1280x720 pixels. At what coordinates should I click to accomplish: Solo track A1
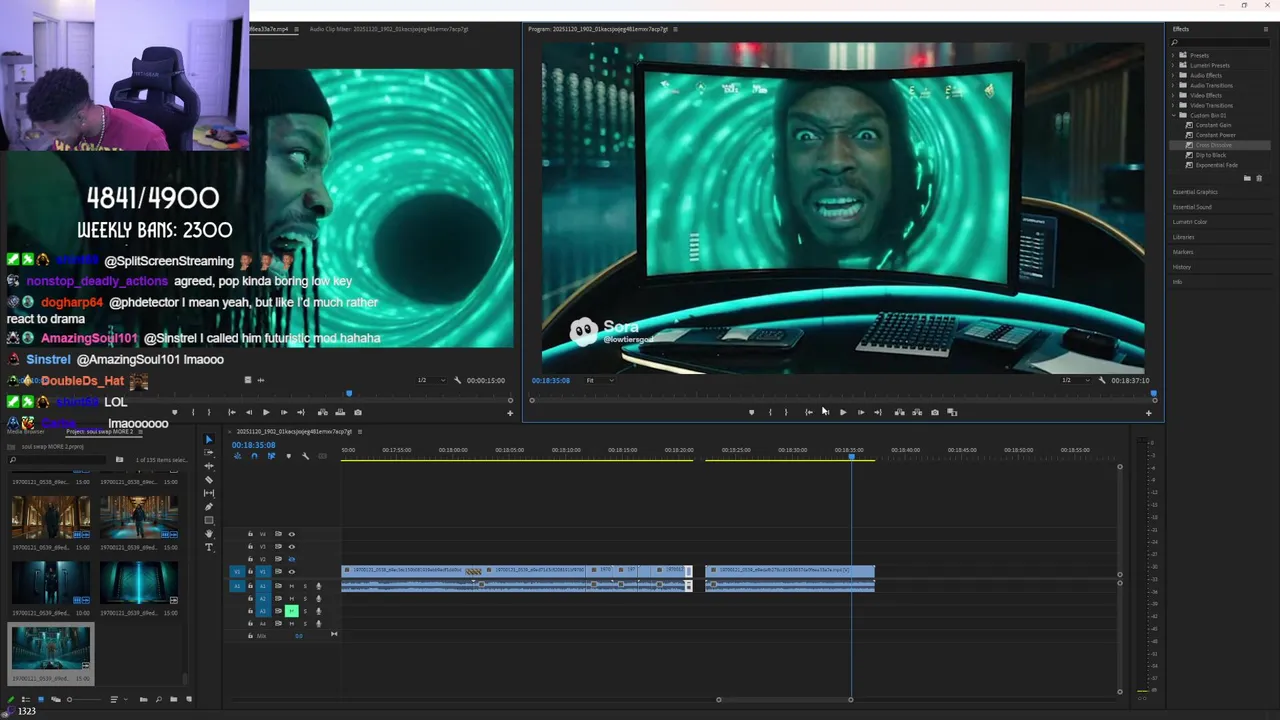[305, 586]
